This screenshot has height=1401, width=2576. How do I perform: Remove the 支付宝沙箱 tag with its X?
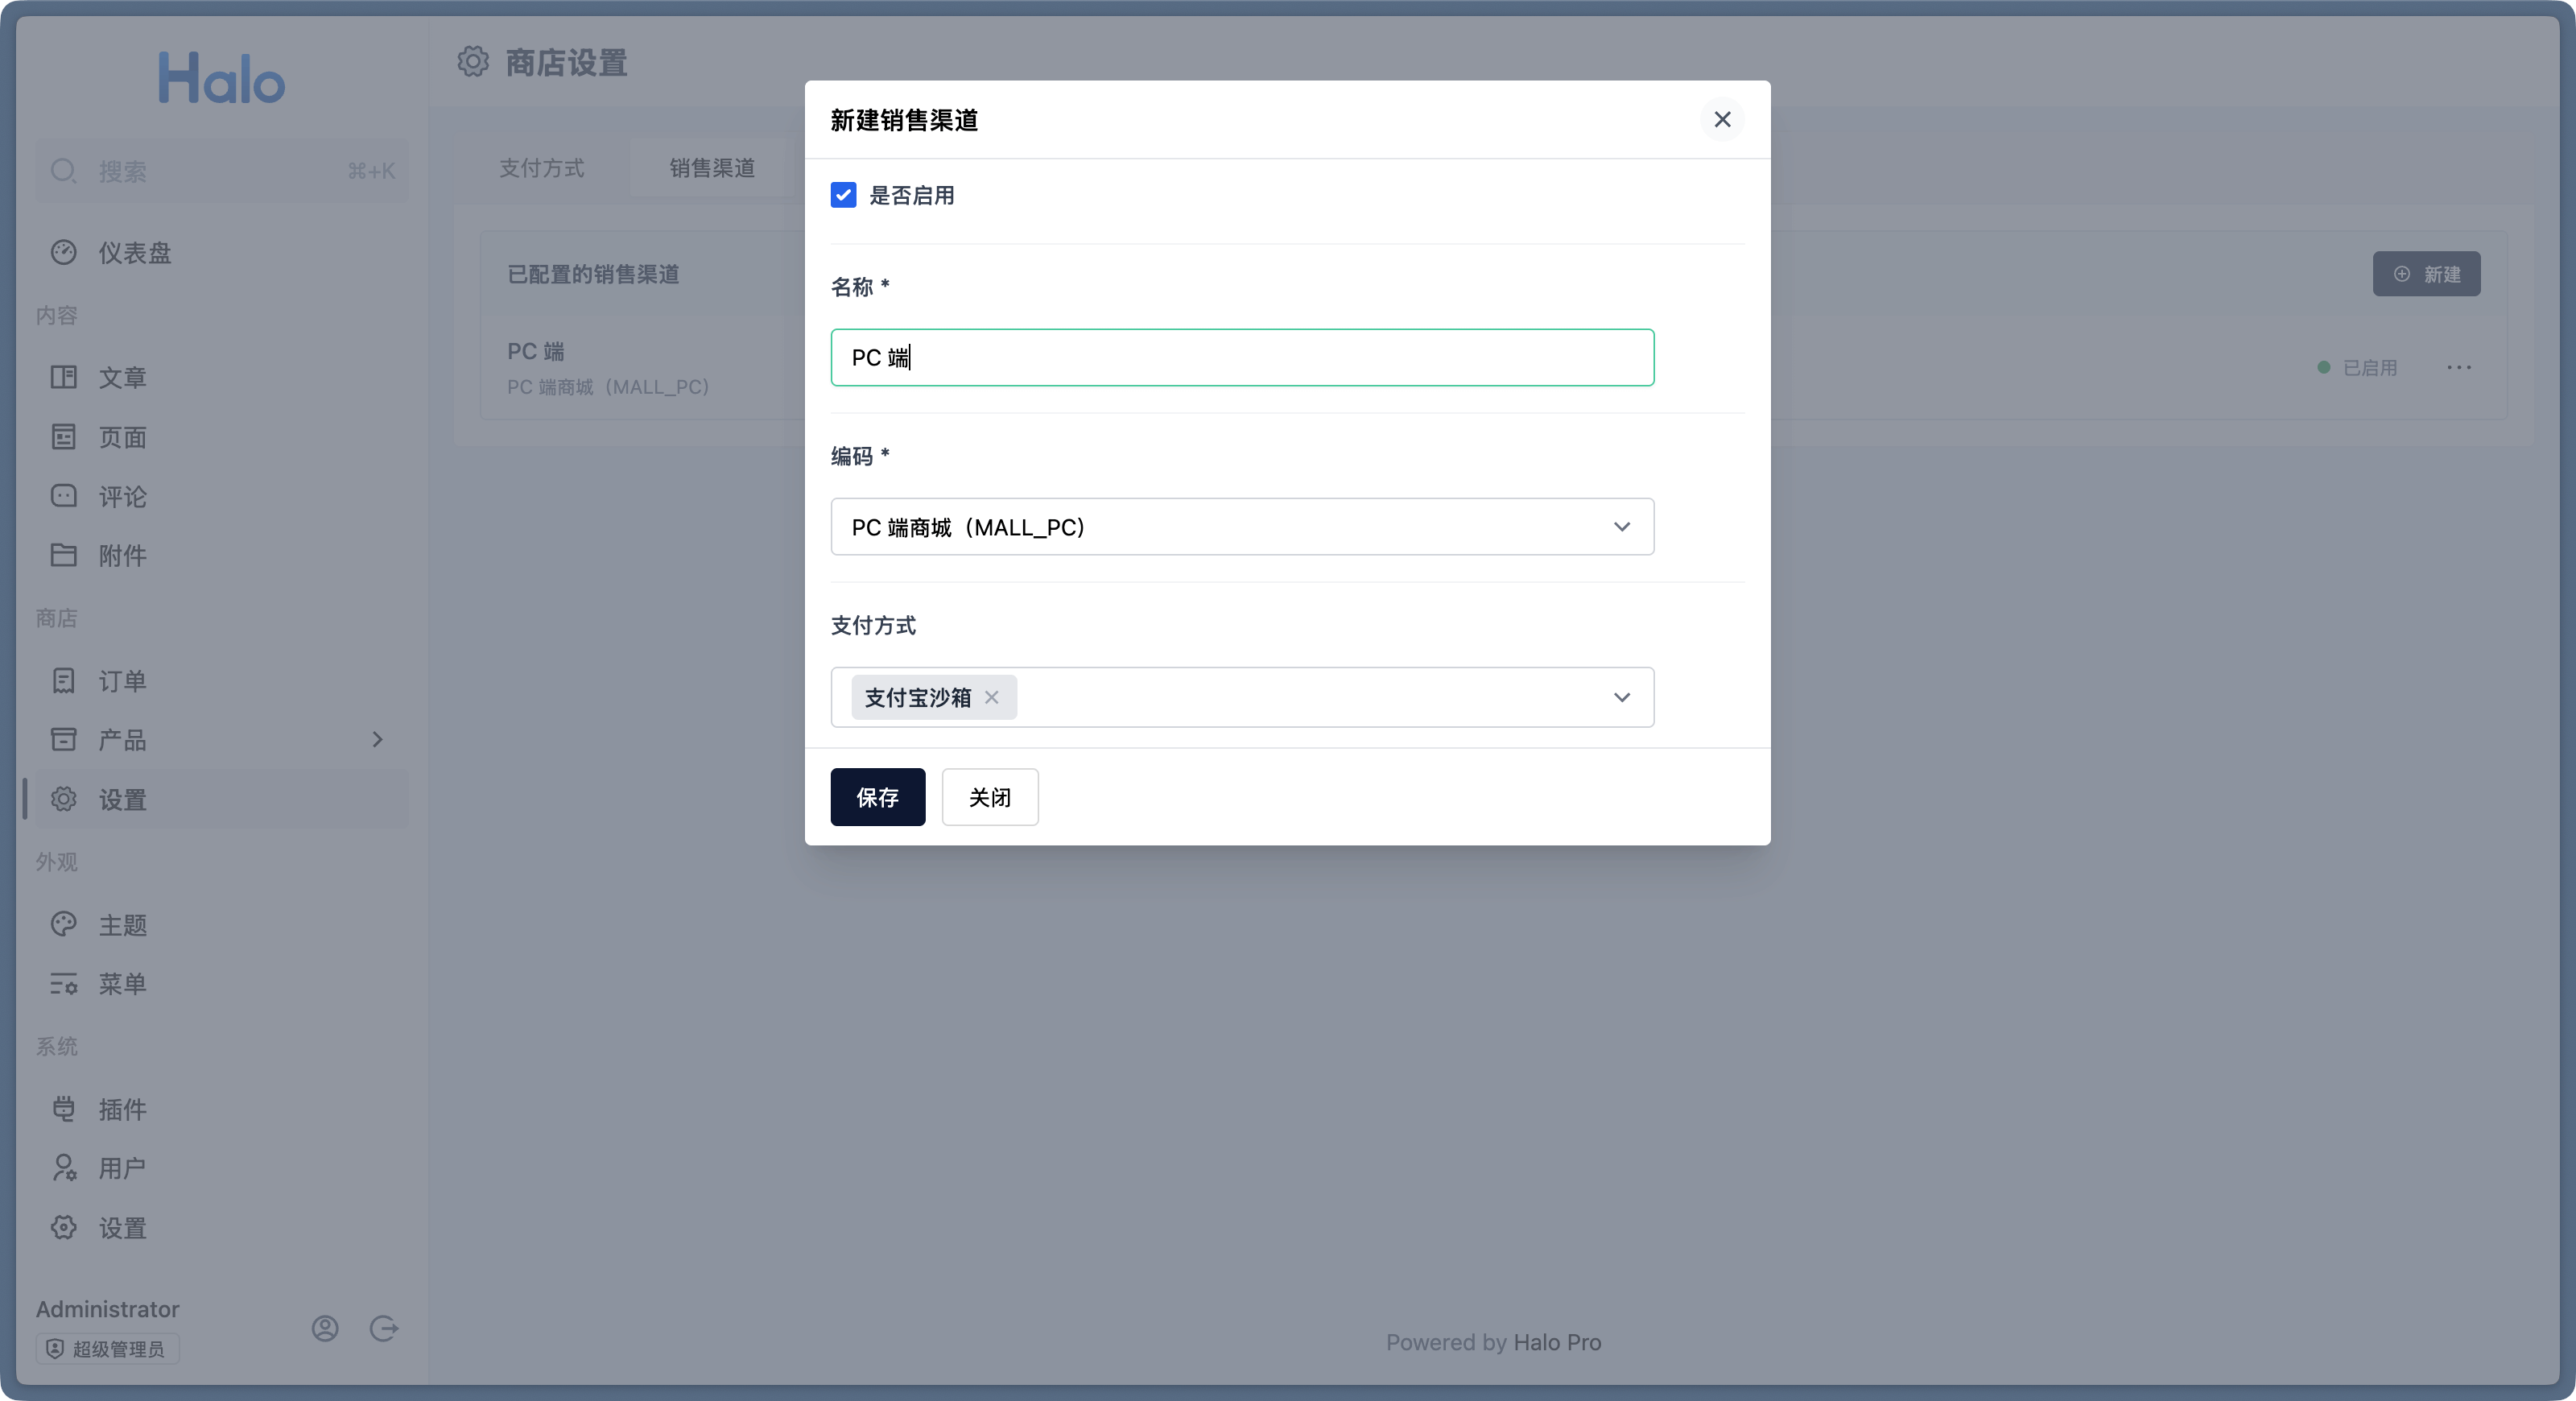992,698
